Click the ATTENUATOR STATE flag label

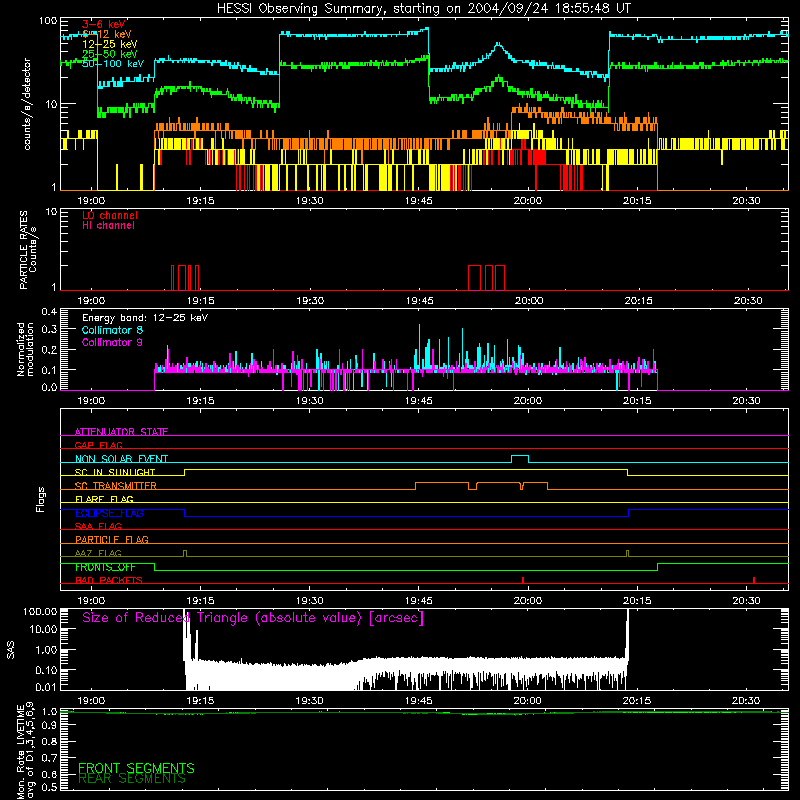121,432
